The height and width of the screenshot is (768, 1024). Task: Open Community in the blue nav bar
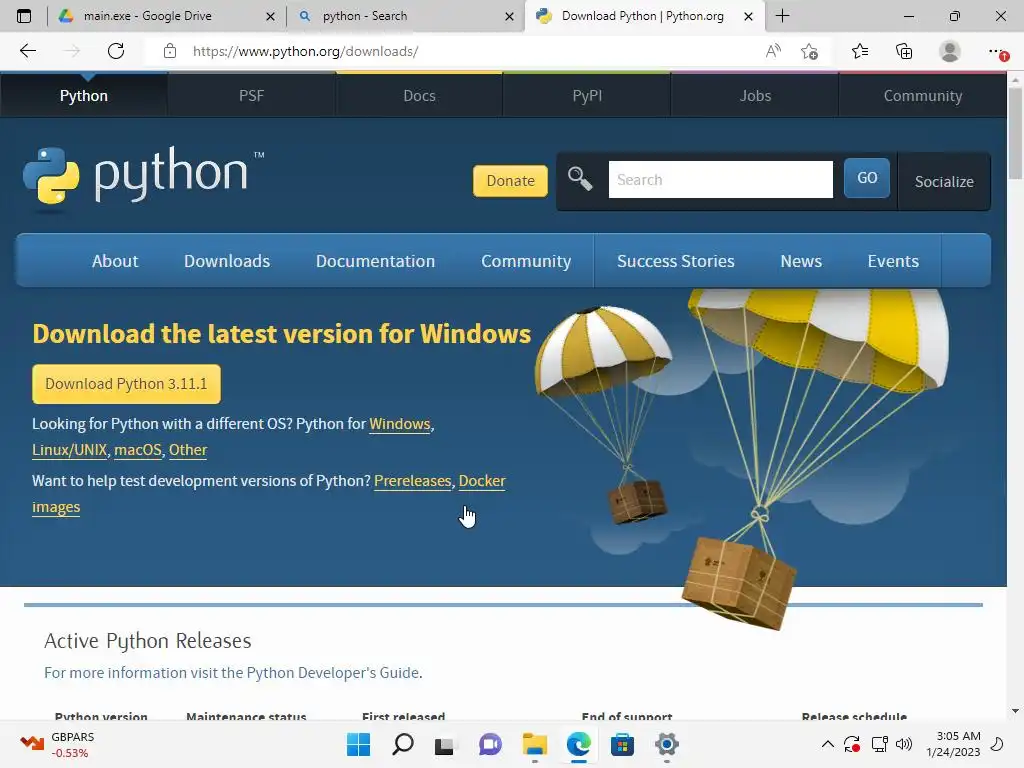pyautogui.click(x=526, y=261)
